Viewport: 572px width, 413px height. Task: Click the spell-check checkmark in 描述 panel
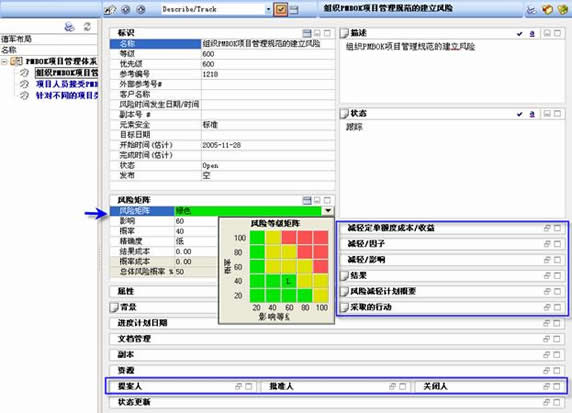[x=520, y=34]
